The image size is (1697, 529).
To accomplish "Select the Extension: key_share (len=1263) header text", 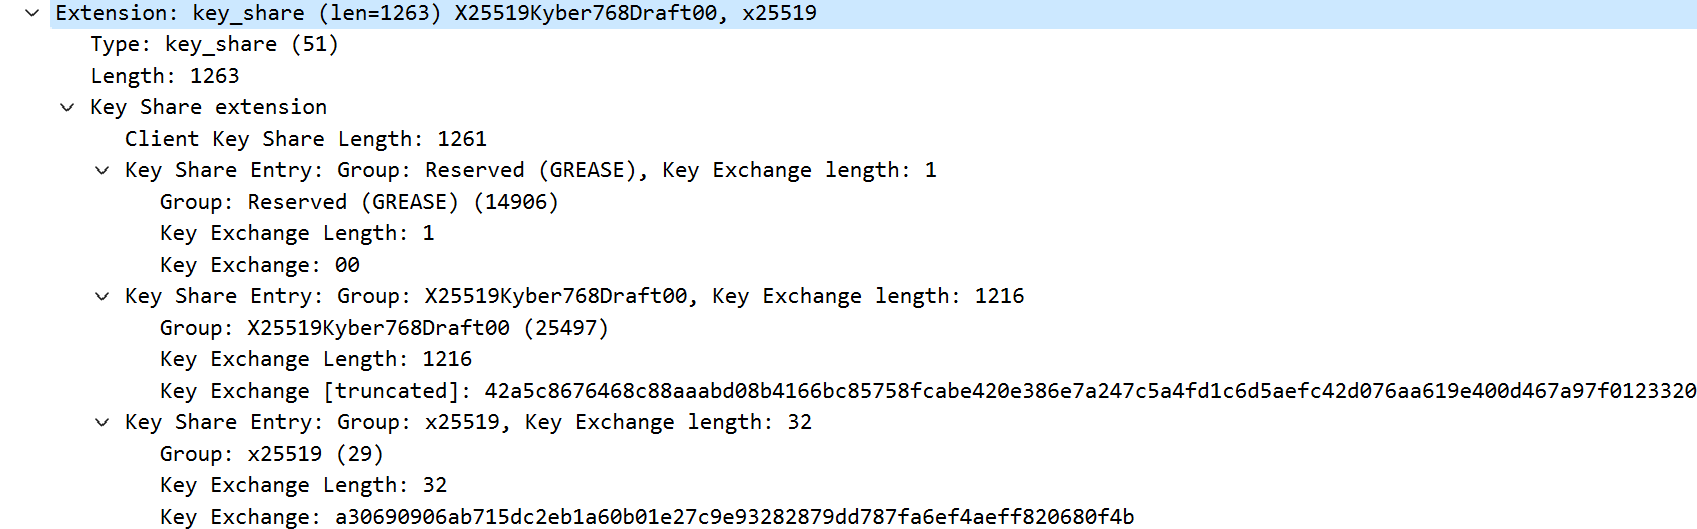I will [x=435, y=13].
